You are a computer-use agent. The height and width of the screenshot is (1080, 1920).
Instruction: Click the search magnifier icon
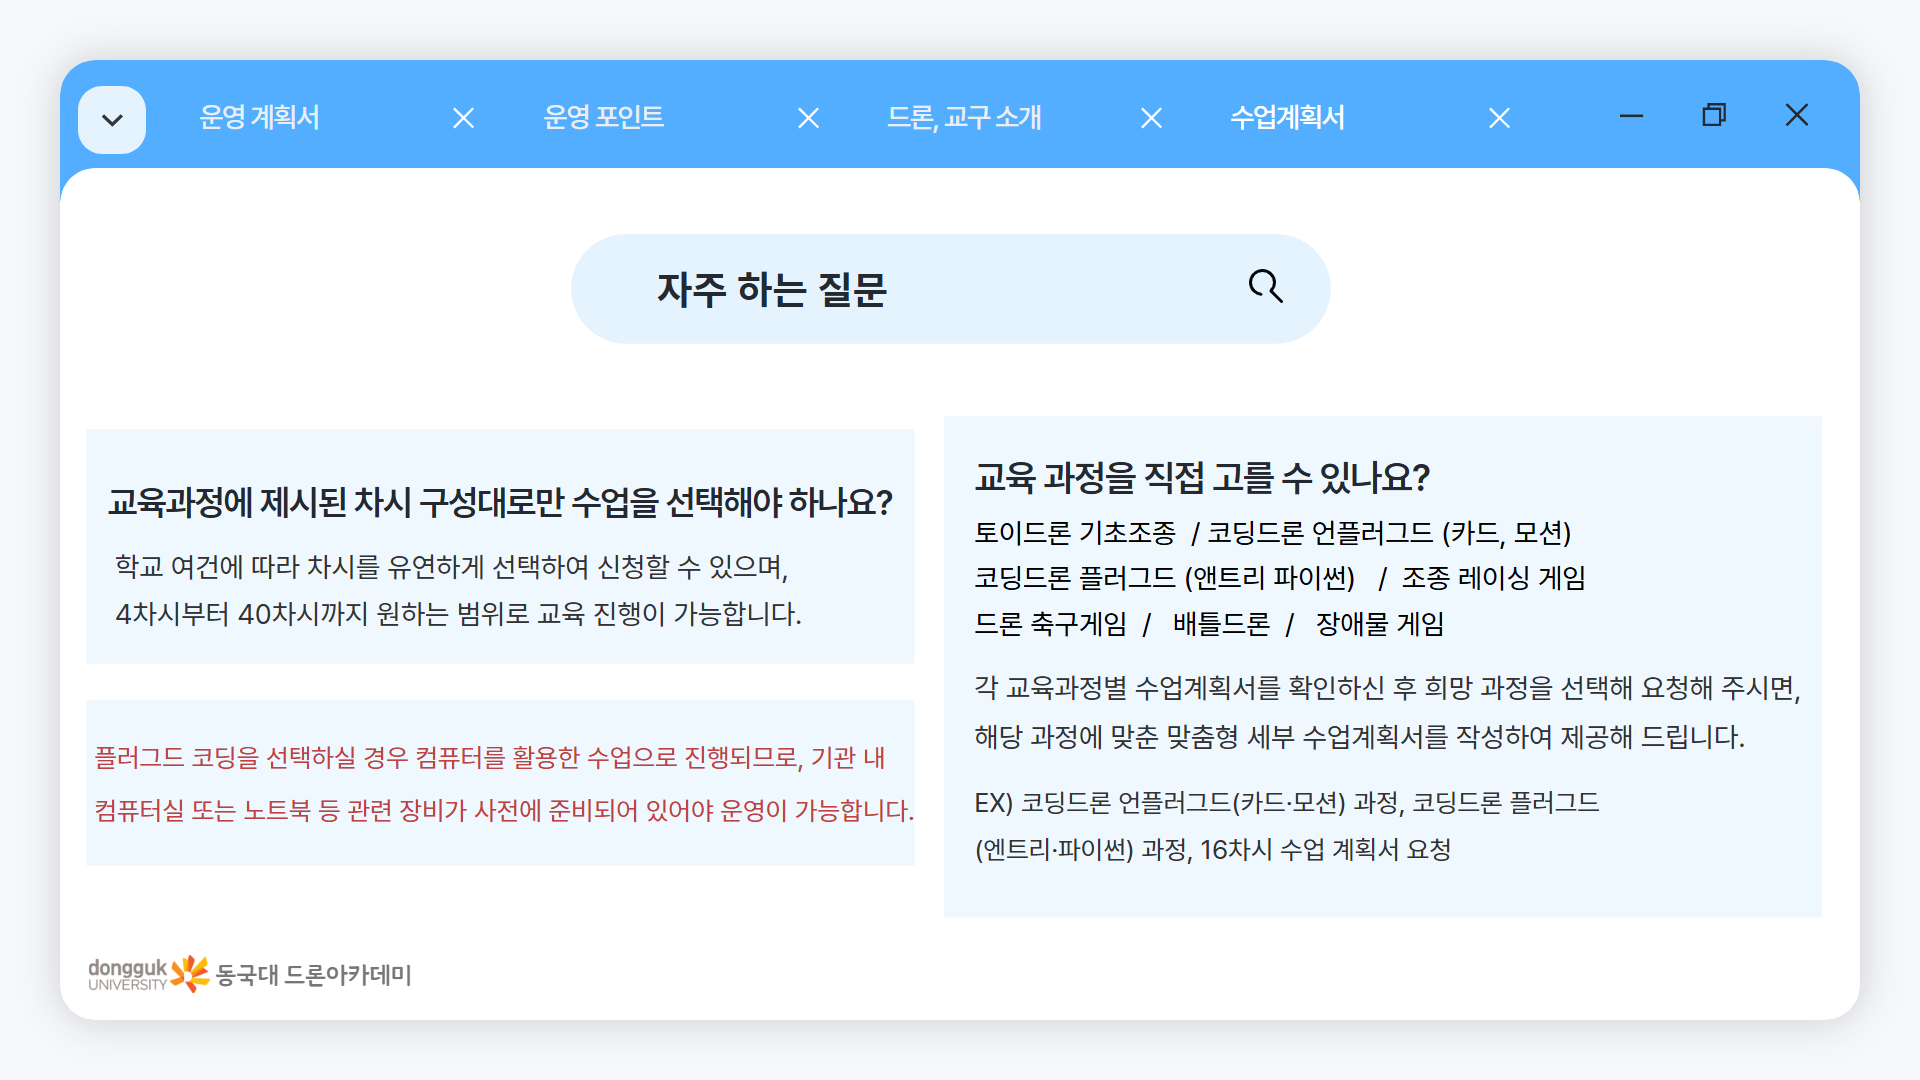(1264, 287)
